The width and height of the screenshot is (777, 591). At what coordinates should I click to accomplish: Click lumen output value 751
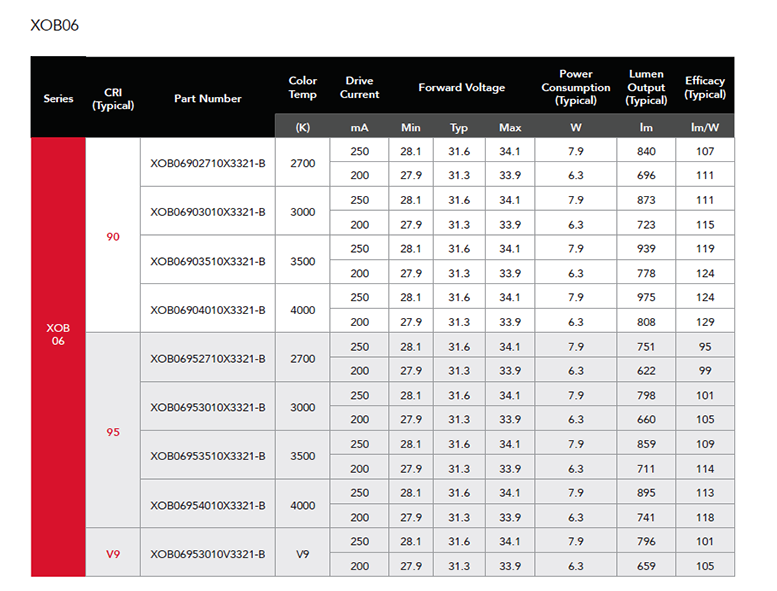646,347
